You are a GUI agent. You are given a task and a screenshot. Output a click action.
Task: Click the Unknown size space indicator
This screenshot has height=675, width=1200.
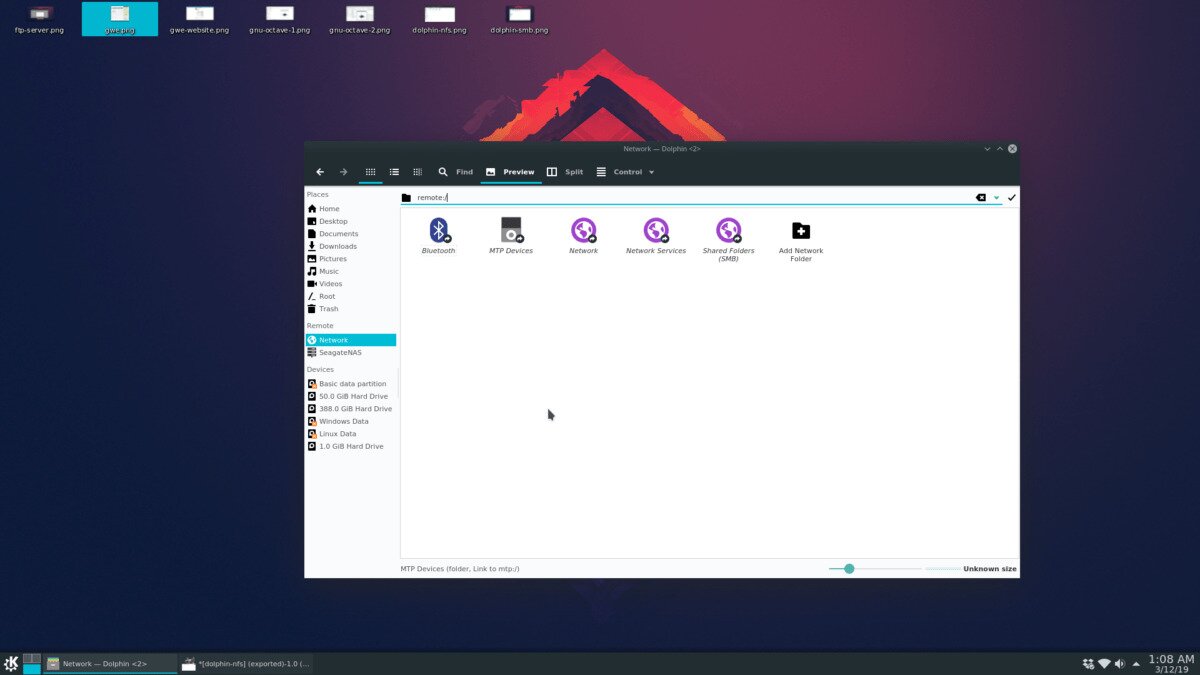point(971,569)
